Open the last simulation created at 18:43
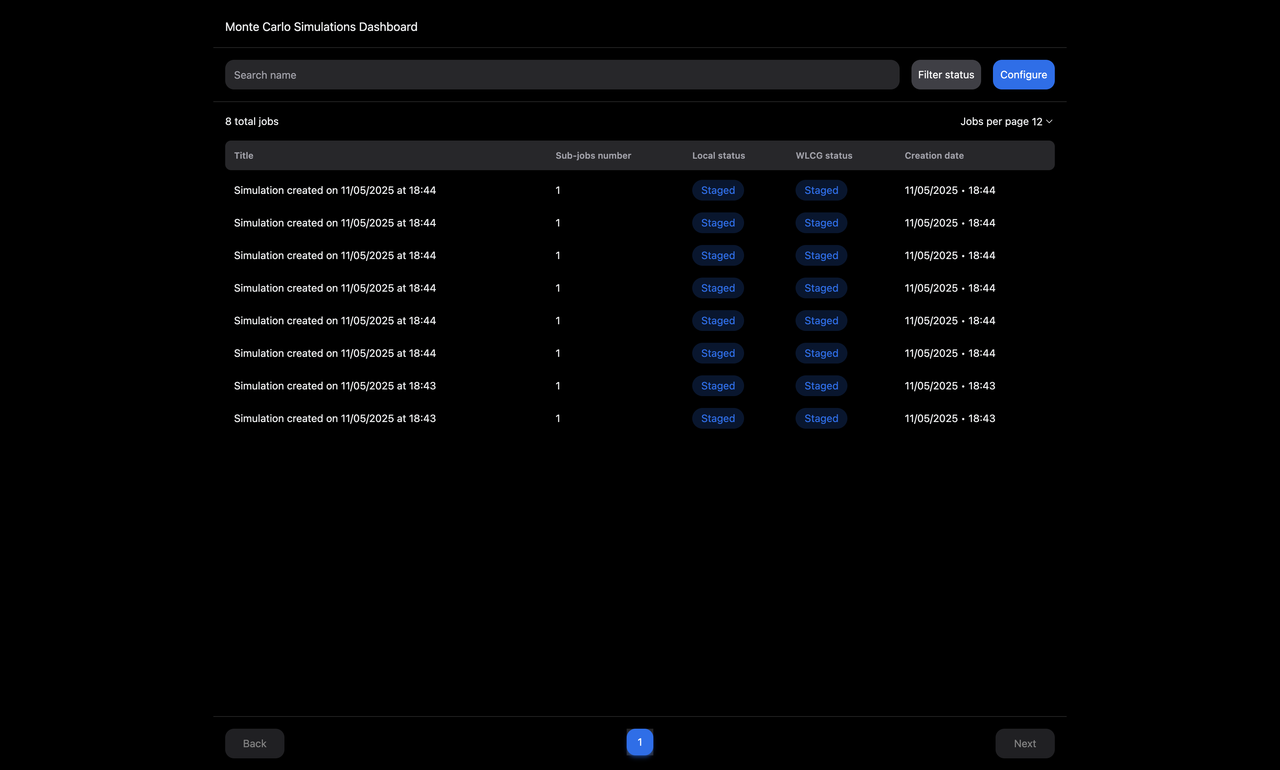 [335, 418]
